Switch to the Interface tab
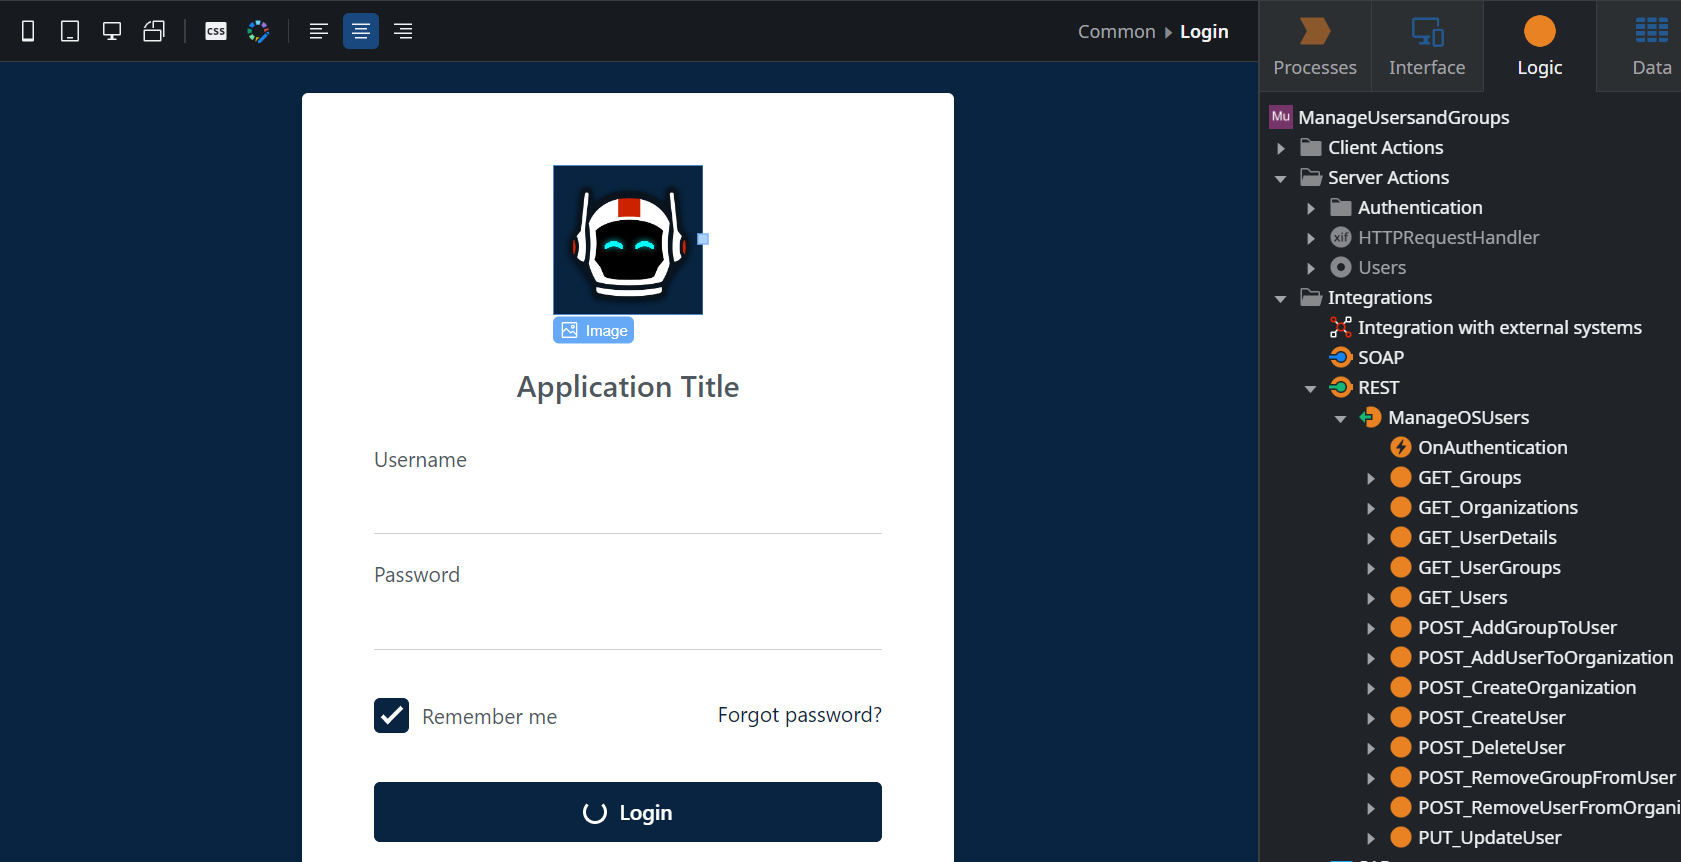This screenshot has height=862, width=1681. (1427, 46)
